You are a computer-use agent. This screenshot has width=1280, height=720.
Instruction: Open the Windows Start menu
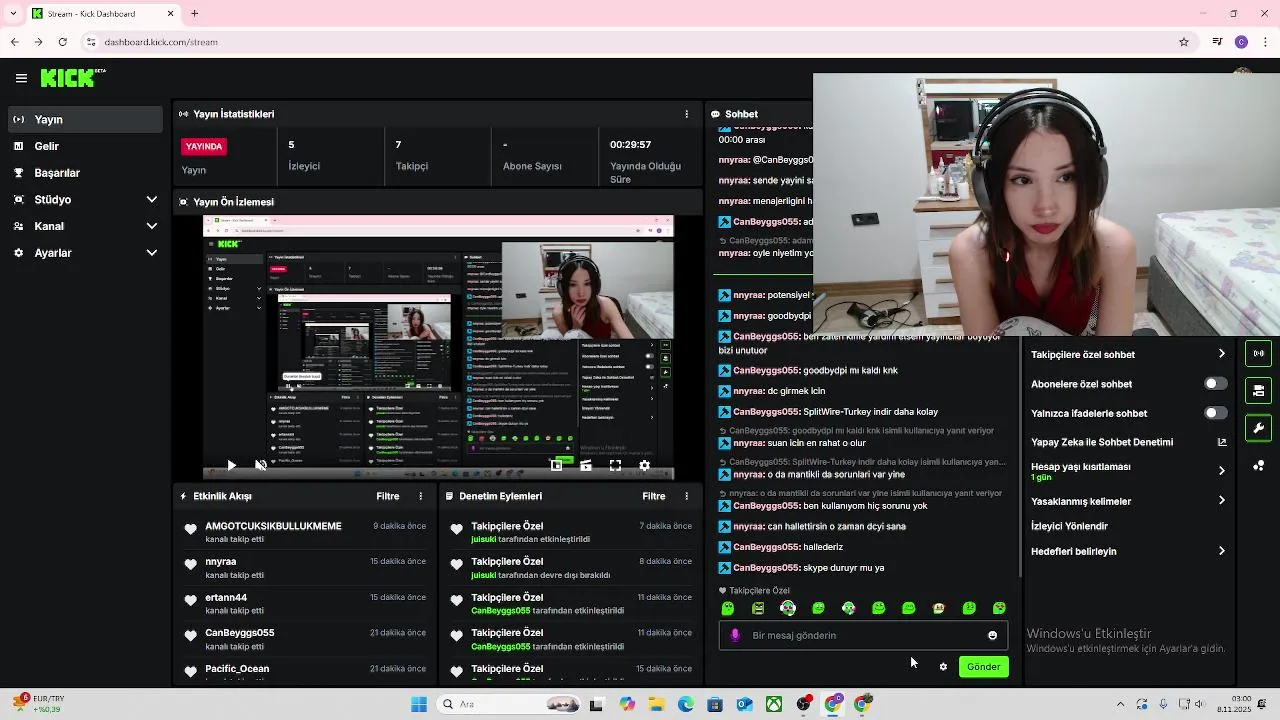pos(419,704)
